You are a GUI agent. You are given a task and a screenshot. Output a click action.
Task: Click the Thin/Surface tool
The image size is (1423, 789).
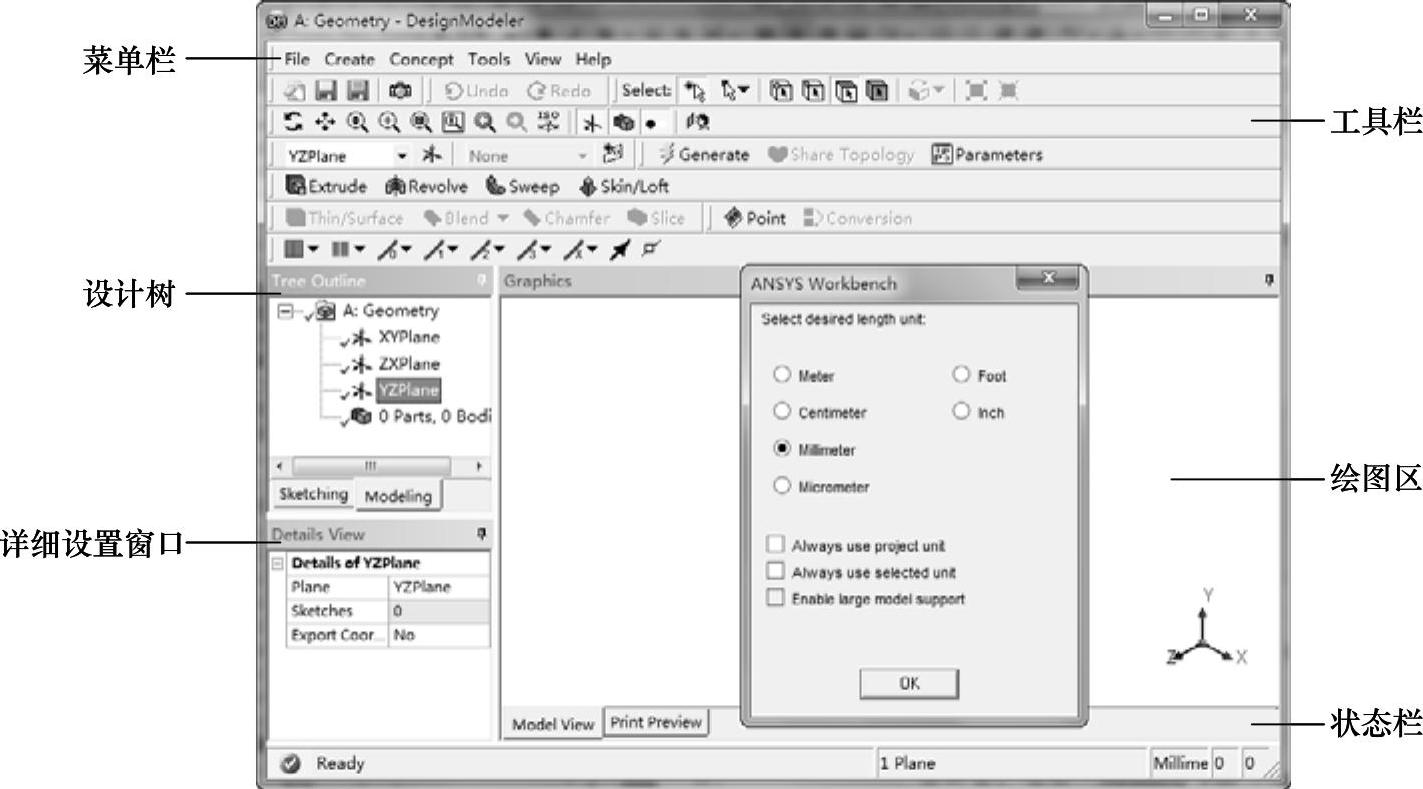[345, 218]
